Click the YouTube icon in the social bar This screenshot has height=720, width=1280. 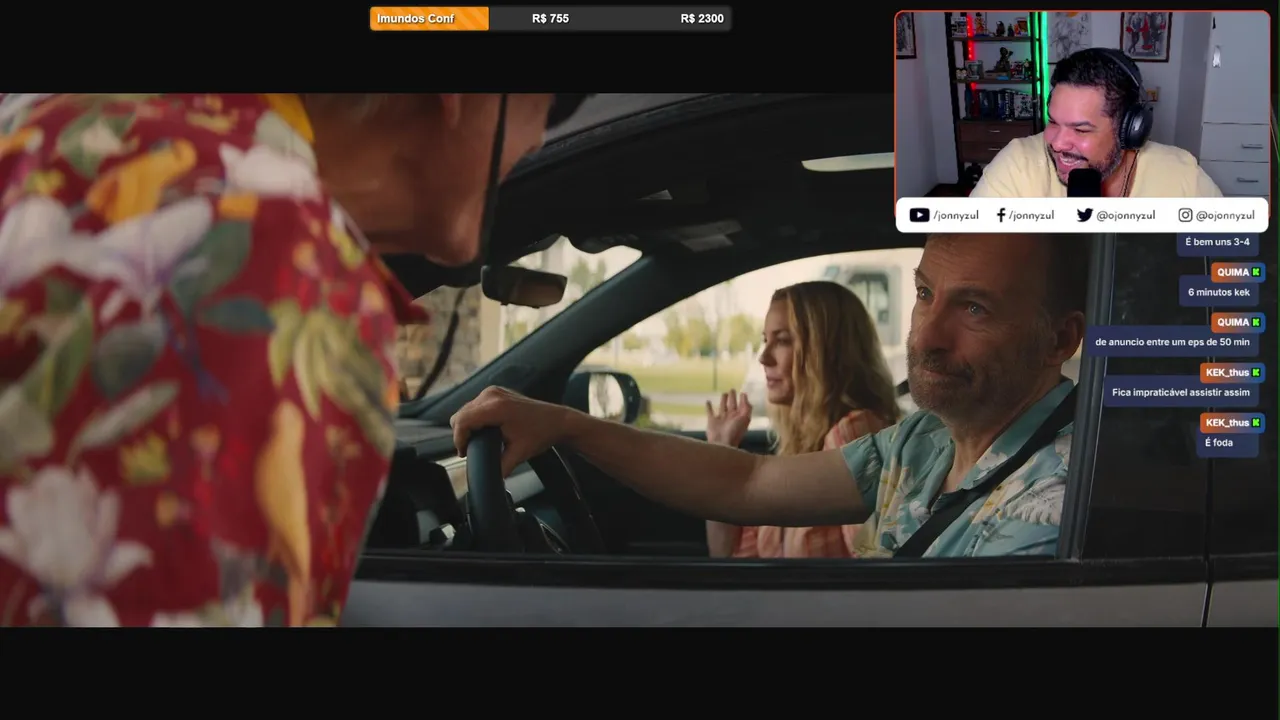919,215
